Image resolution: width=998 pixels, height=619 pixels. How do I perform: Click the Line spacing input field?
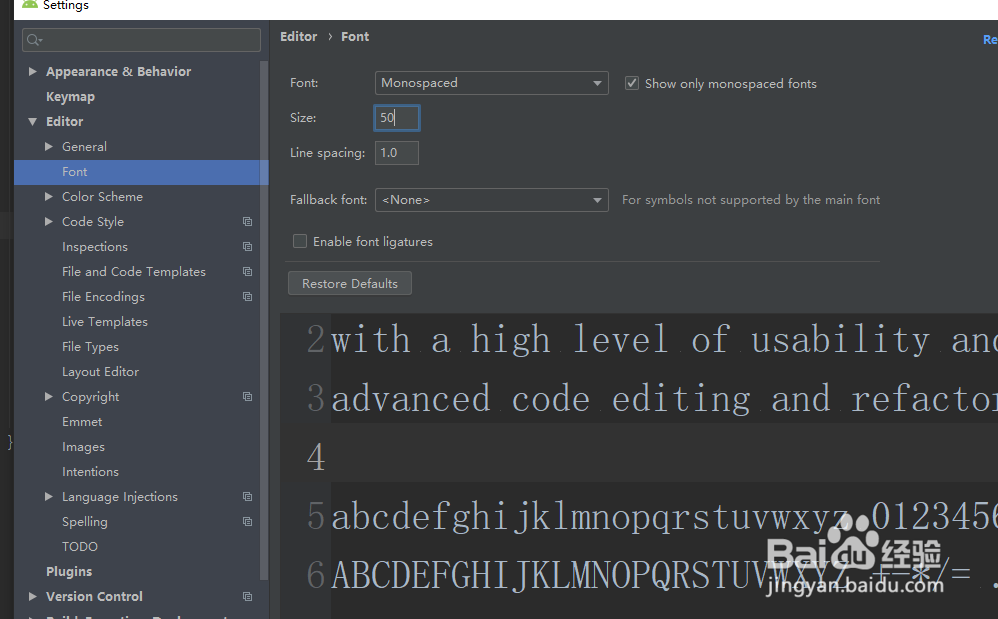point(397,153)
